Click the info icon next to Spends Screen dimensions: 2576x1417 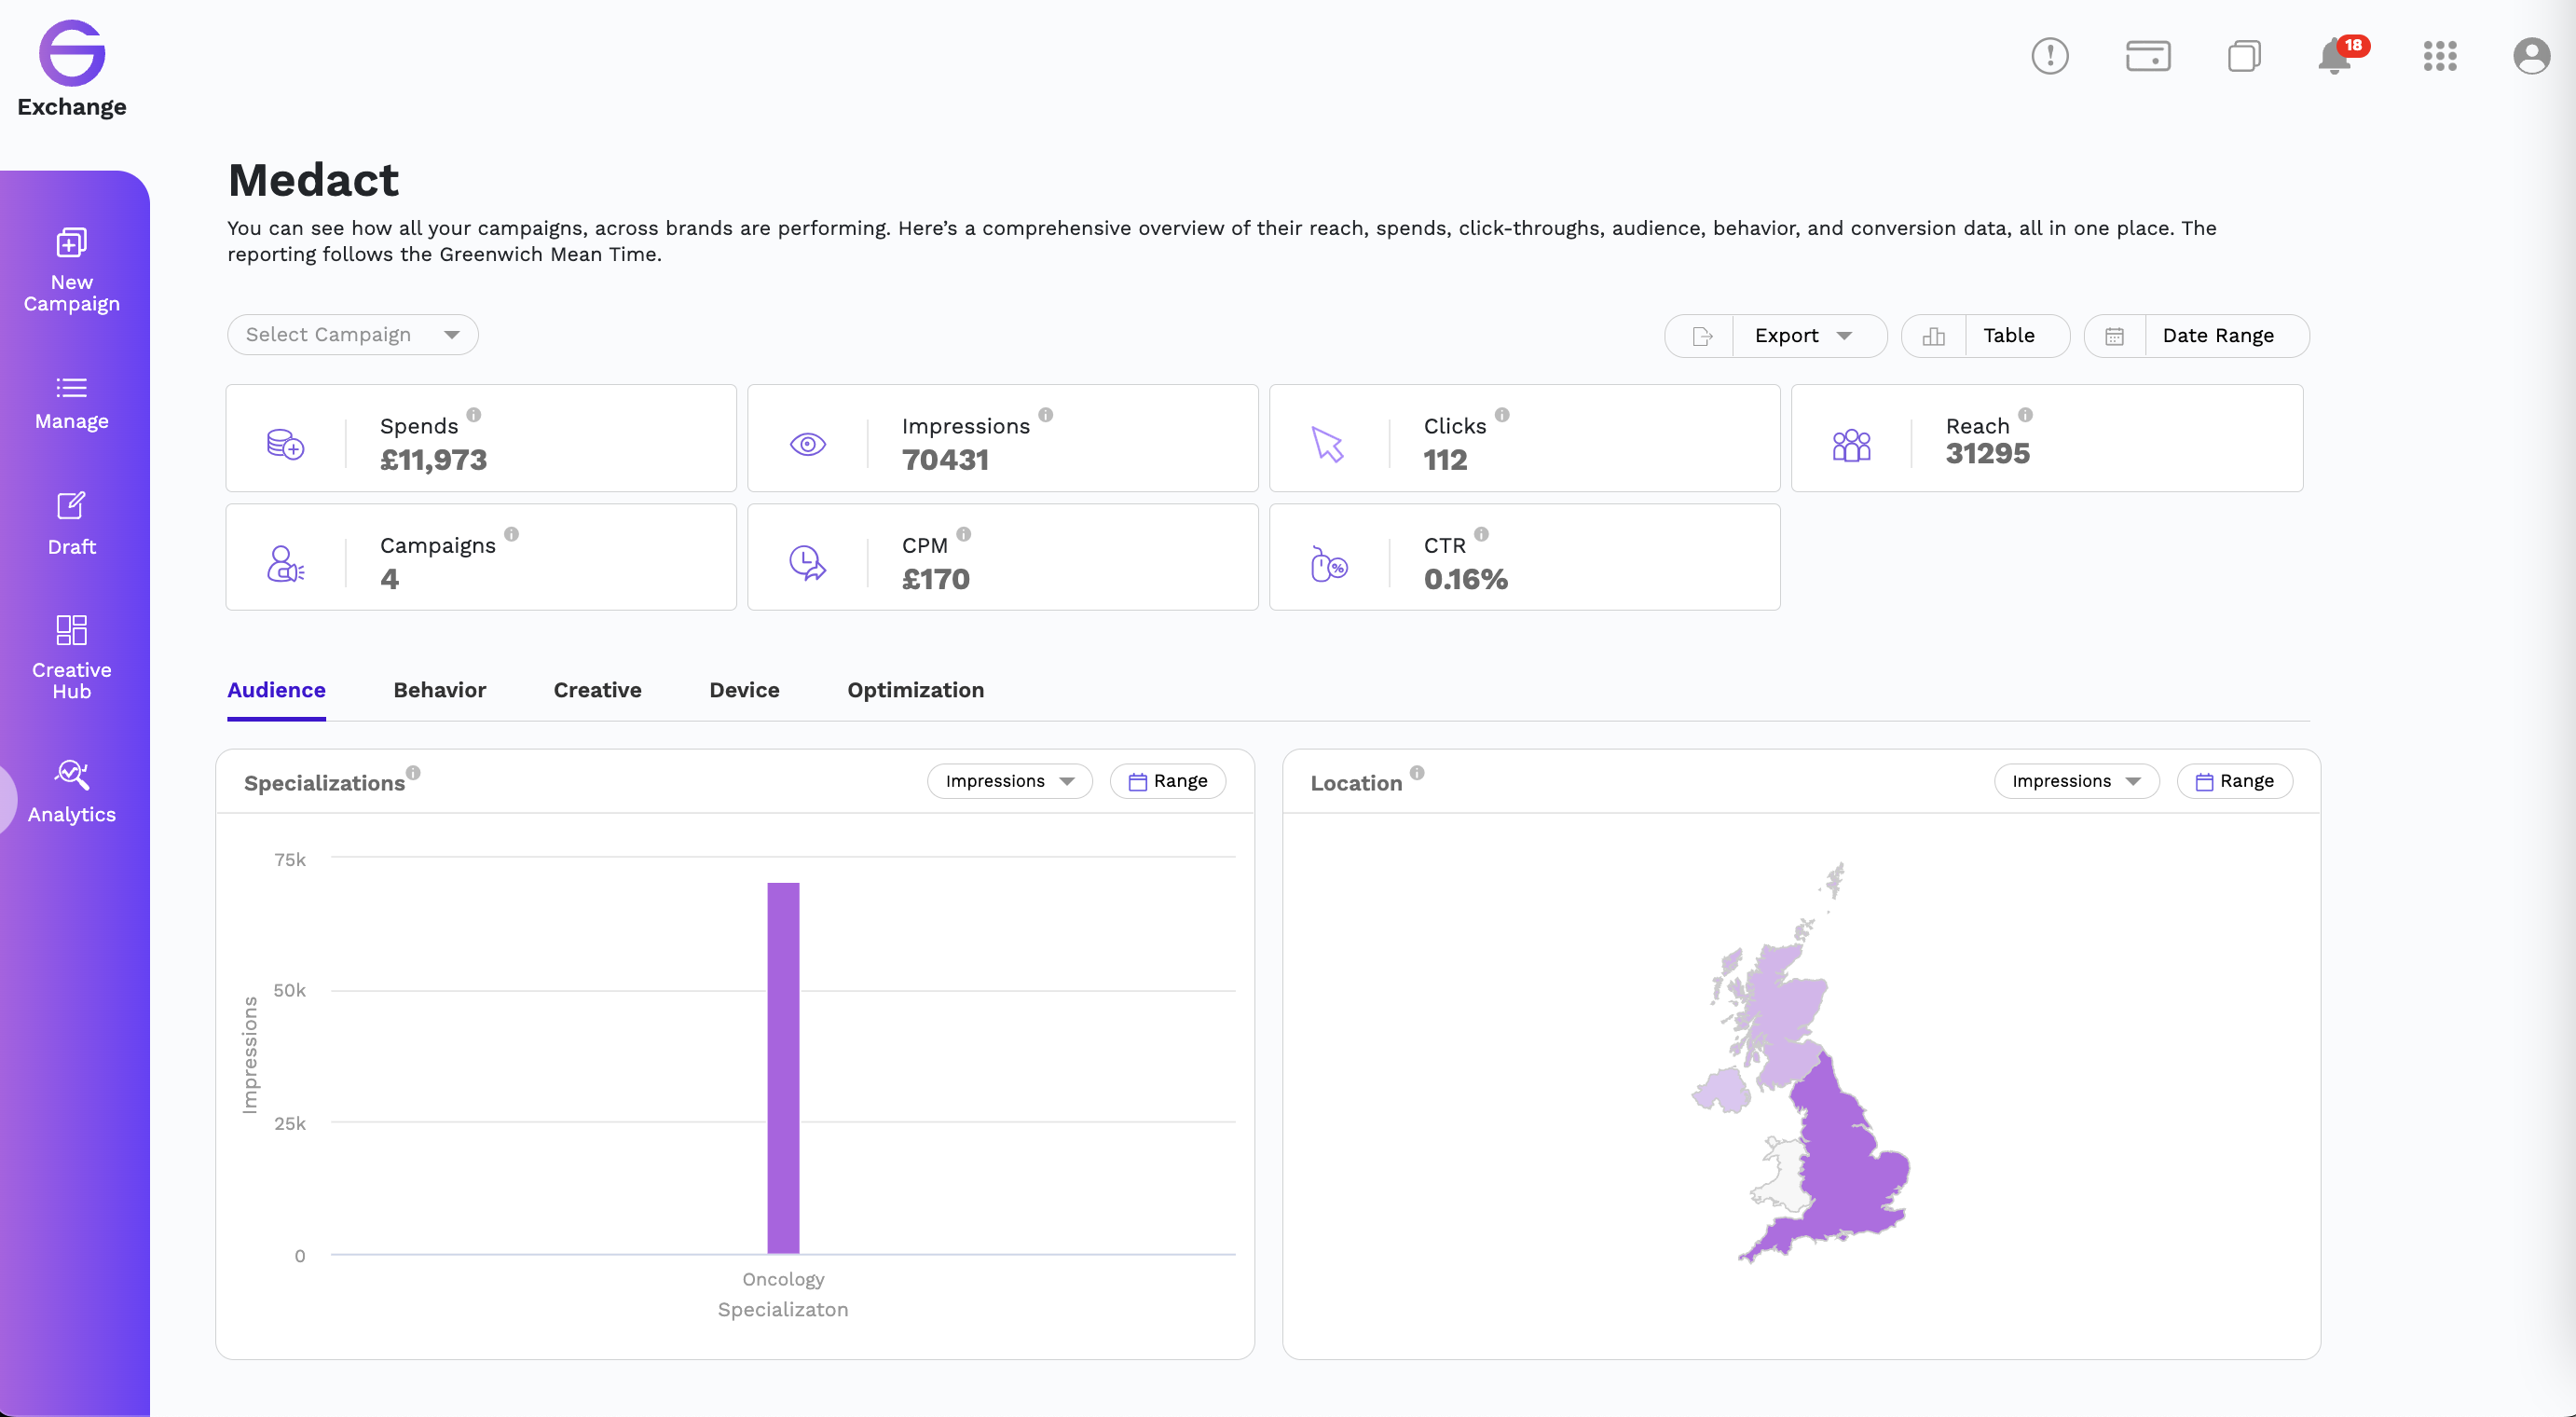[x=474, y=415]
